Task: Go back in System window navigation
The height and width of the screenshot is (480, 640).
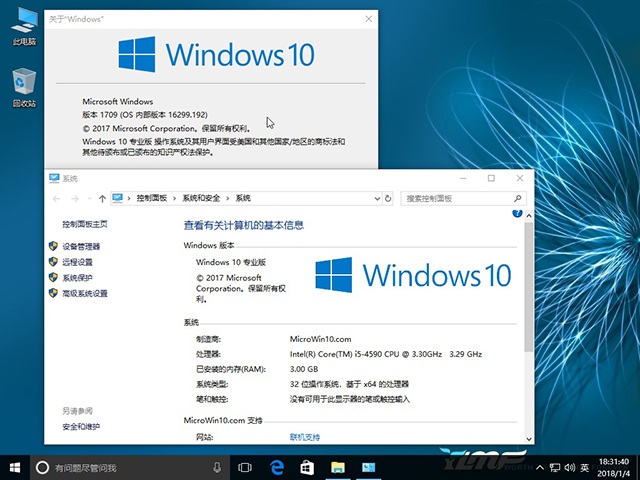Action: pos(56,199)
